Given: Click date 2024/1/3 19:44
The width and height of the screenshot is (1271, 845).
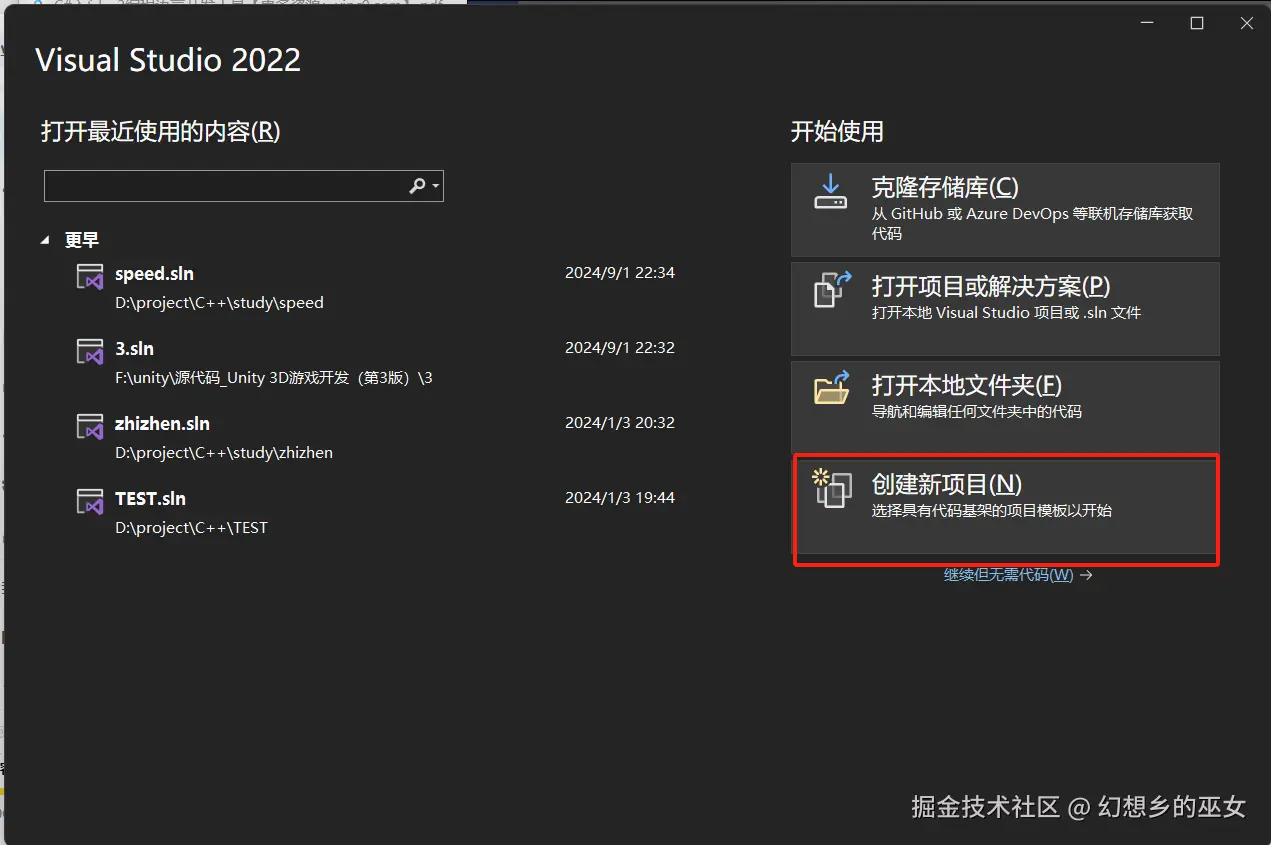Looking at the screenshot, I should coord(620,497).
